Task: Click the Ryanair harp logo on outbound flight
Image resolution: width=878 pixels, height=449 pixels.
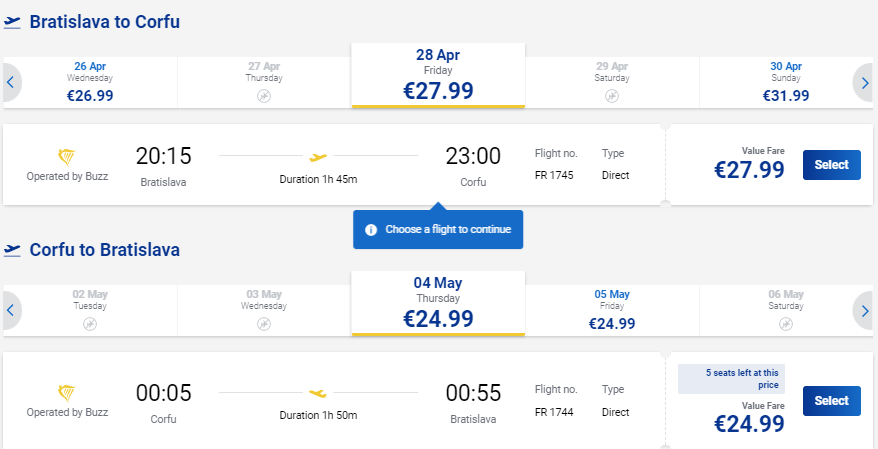Action: (x=67, y=157)
